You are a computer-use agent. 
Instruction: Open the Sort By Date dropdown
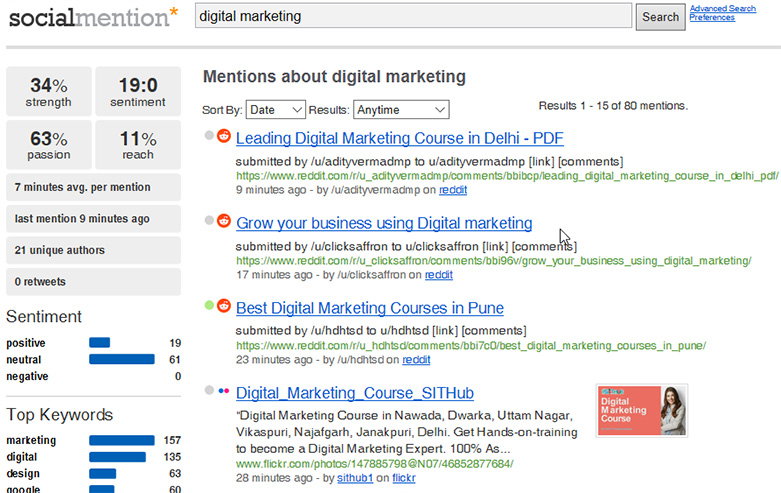tap(275, 110)
